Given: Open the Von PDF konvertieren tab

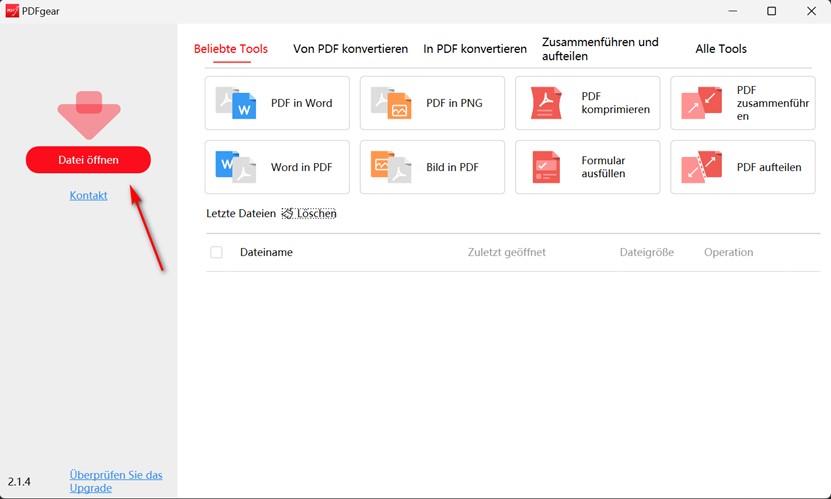Looking at the screenshot, I should pyautogui.click(x=350, y=49).
